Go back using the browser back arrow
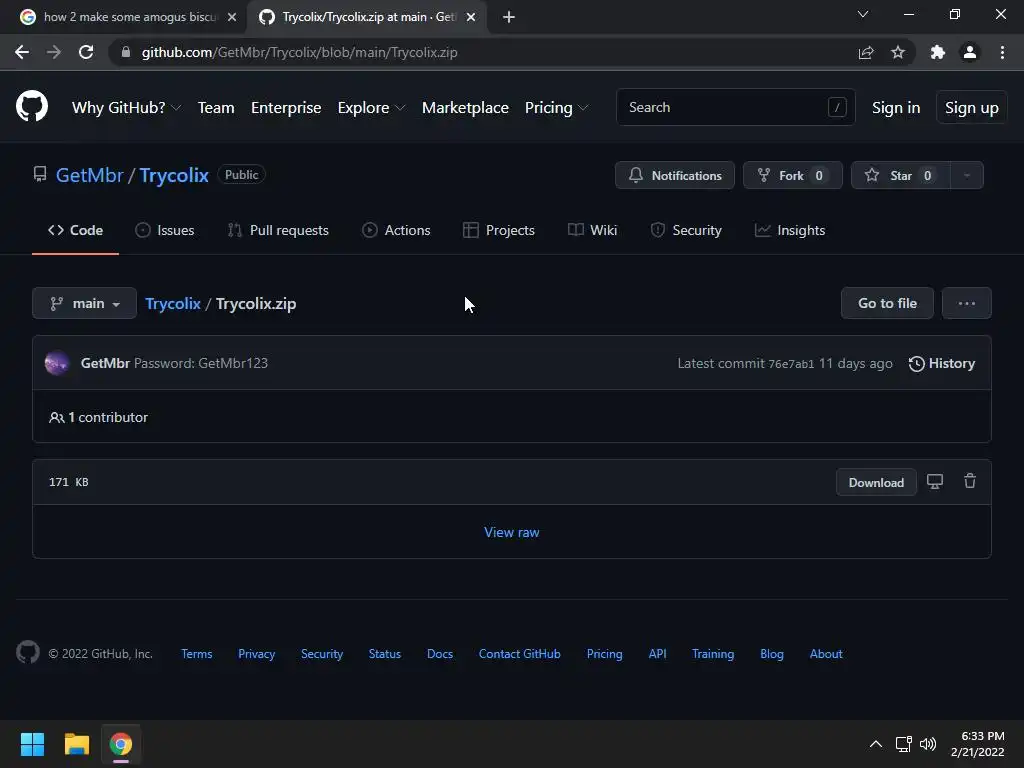 tap(22, 52)
